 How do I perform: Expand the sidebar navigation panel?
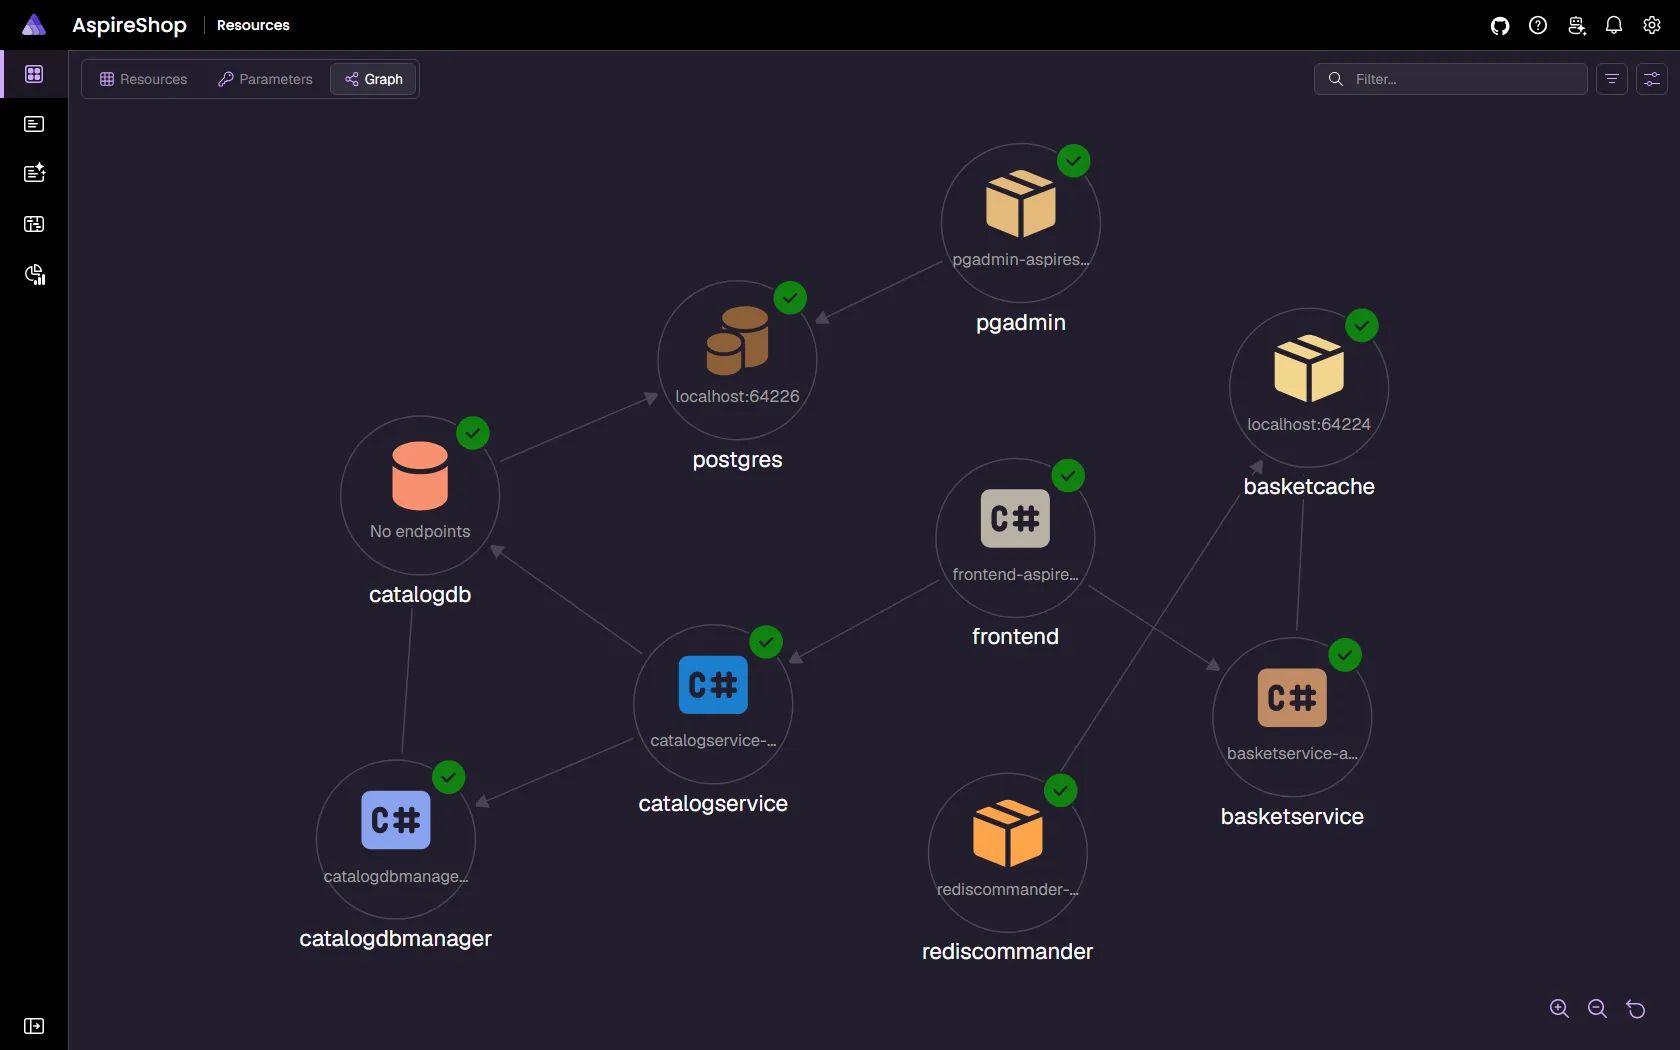[34, 1026]
